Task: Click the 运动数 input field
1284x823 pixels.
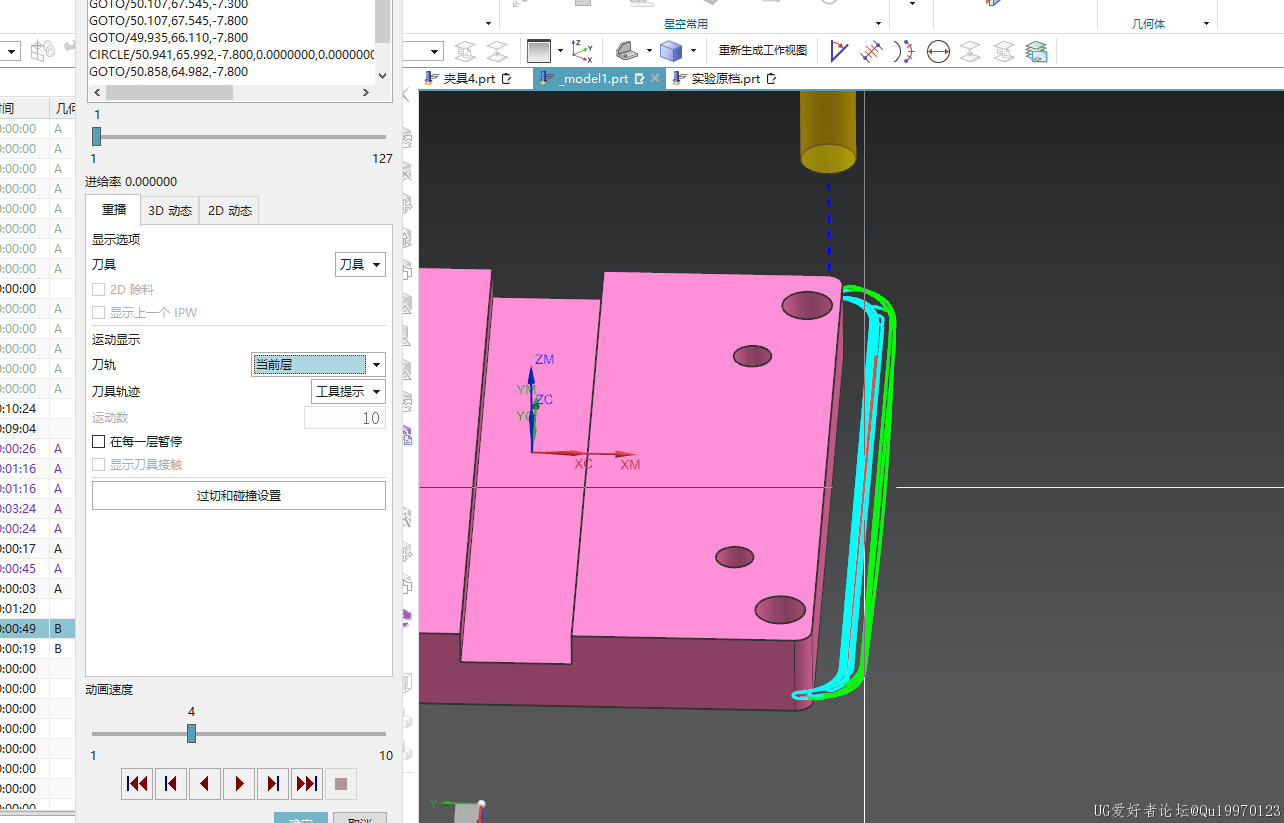Action: pos(345,418)
